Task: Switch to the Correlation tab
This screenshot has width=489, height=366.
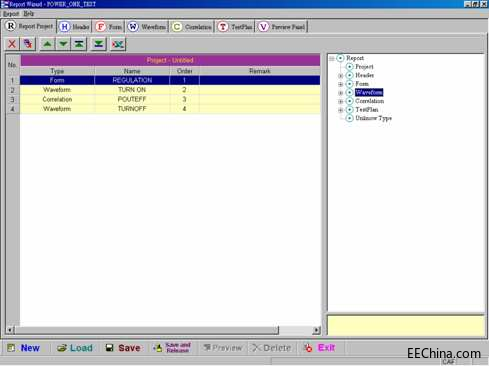Action: coord(192,27)
